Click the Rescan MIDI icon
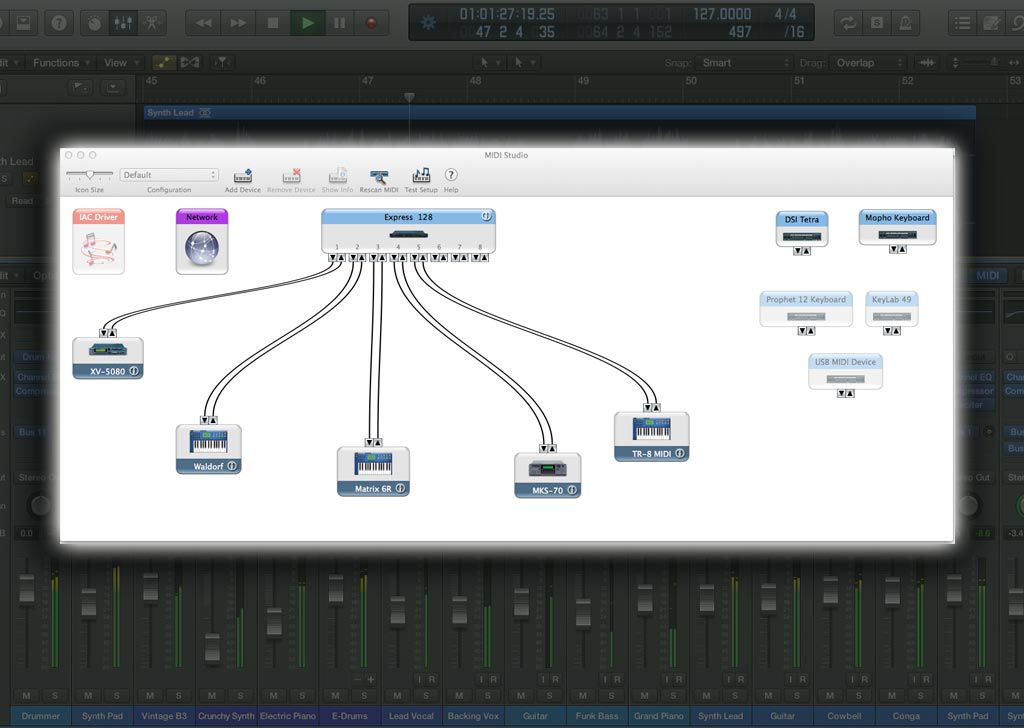The width and height of the screenshot is (1024, 728). click(x=378, y=176)
